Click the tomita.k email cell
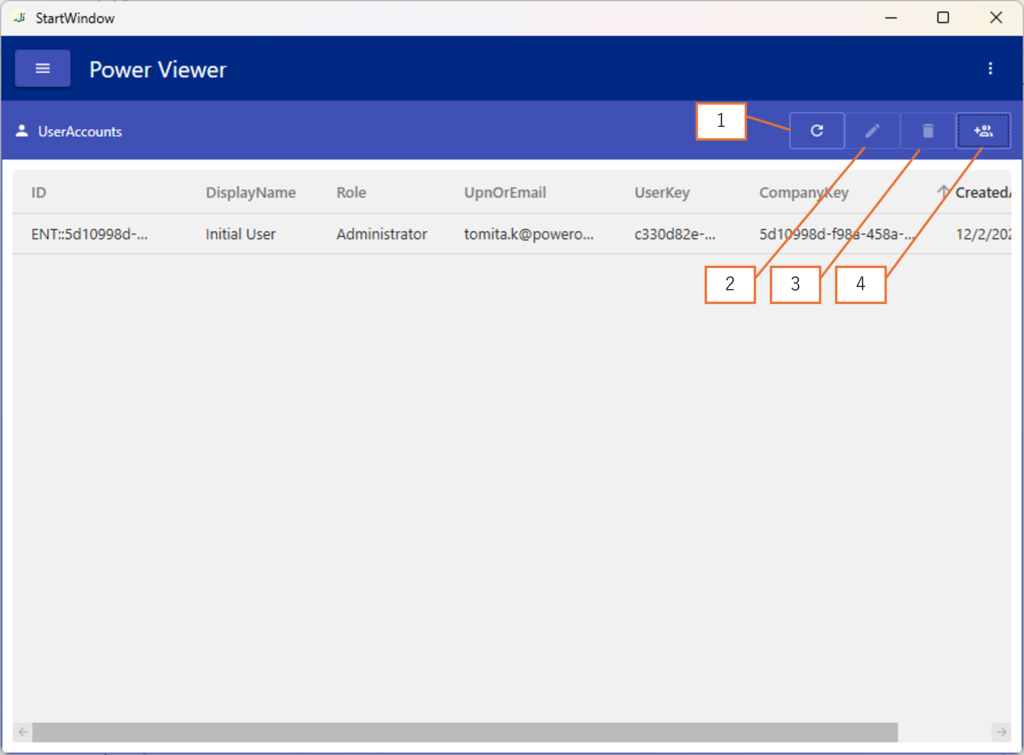The image size is (1024, 755). tap(528, 234)
